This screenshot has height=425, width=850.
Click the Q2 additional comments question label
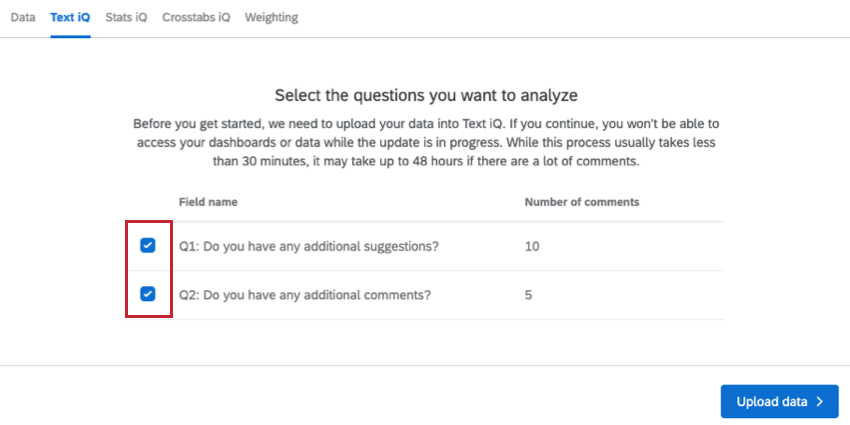tap(305, 295)
